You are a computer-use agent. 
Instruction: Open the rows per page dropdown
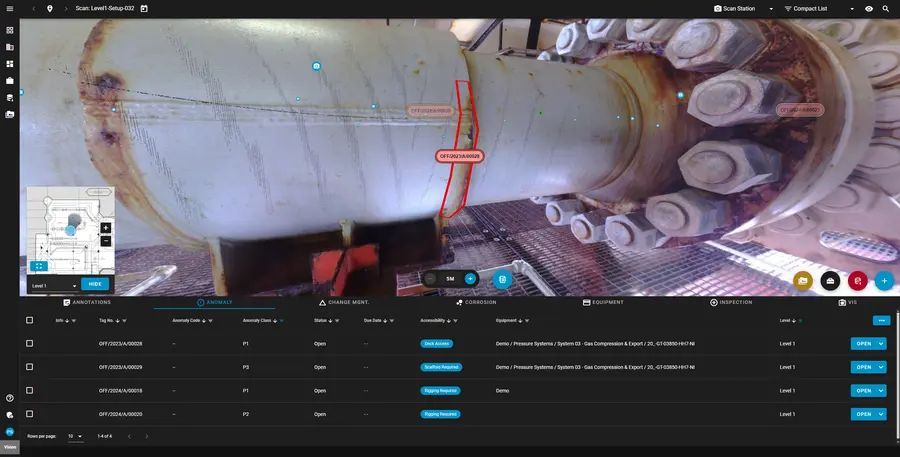pyautogui.click(x=75, y=436)
